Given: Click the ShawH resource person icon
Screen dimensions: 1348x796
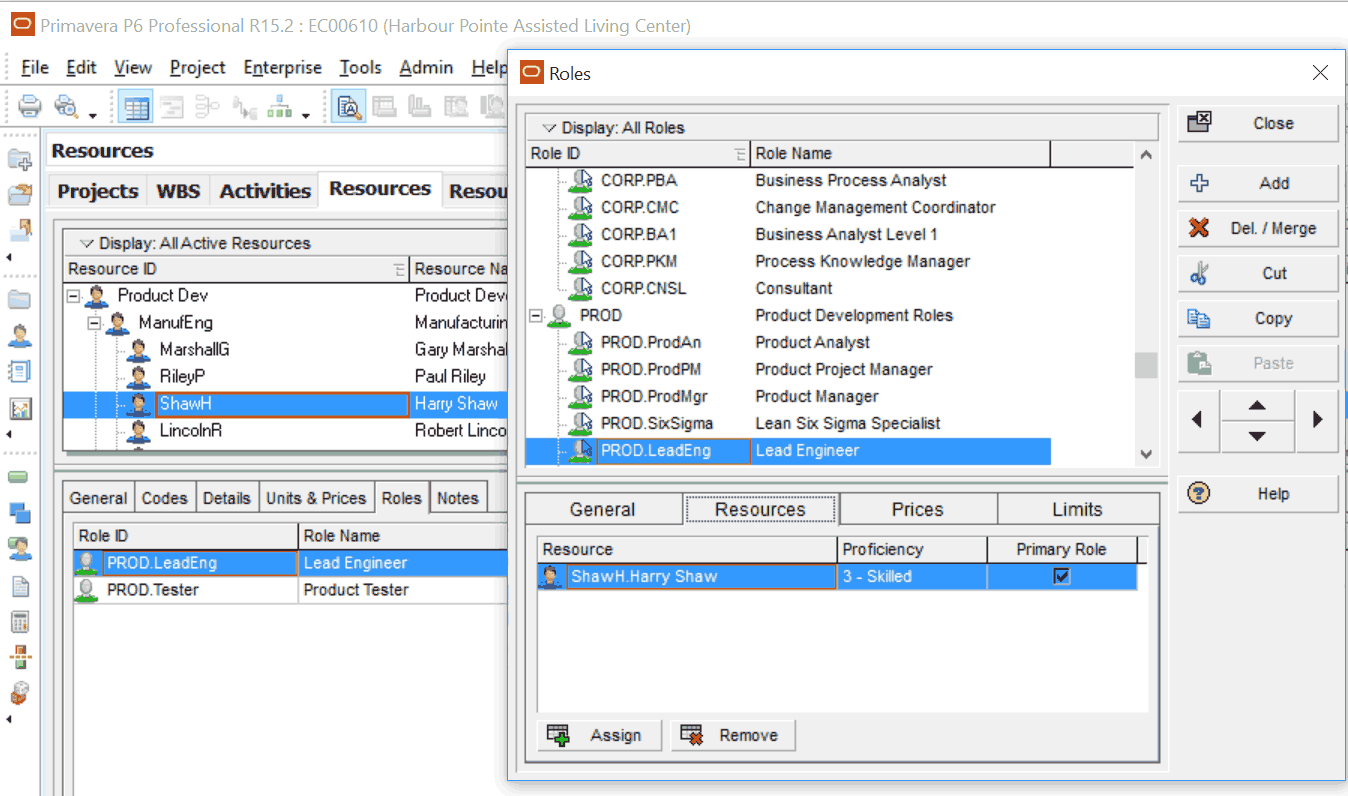Looking at the screenshot, I should pos(140,404).
